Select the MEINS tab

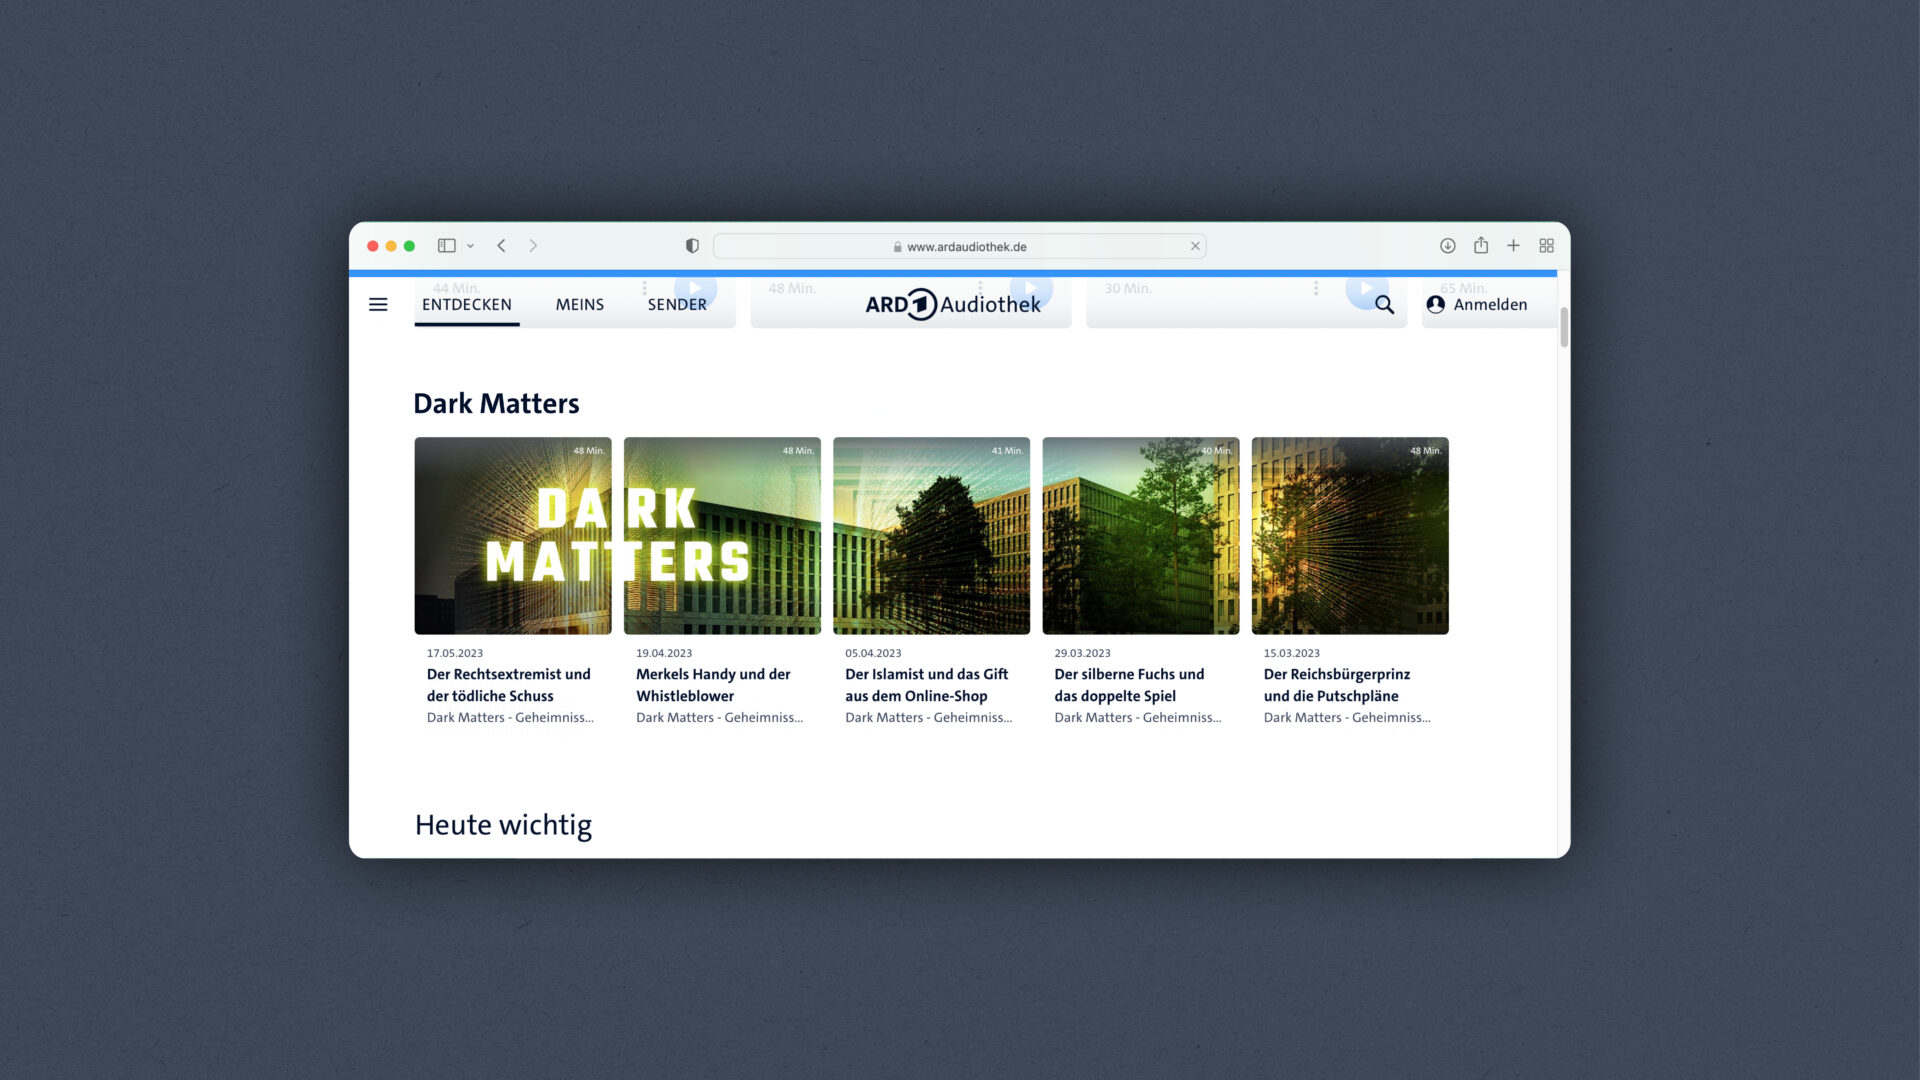click(580, 304)
